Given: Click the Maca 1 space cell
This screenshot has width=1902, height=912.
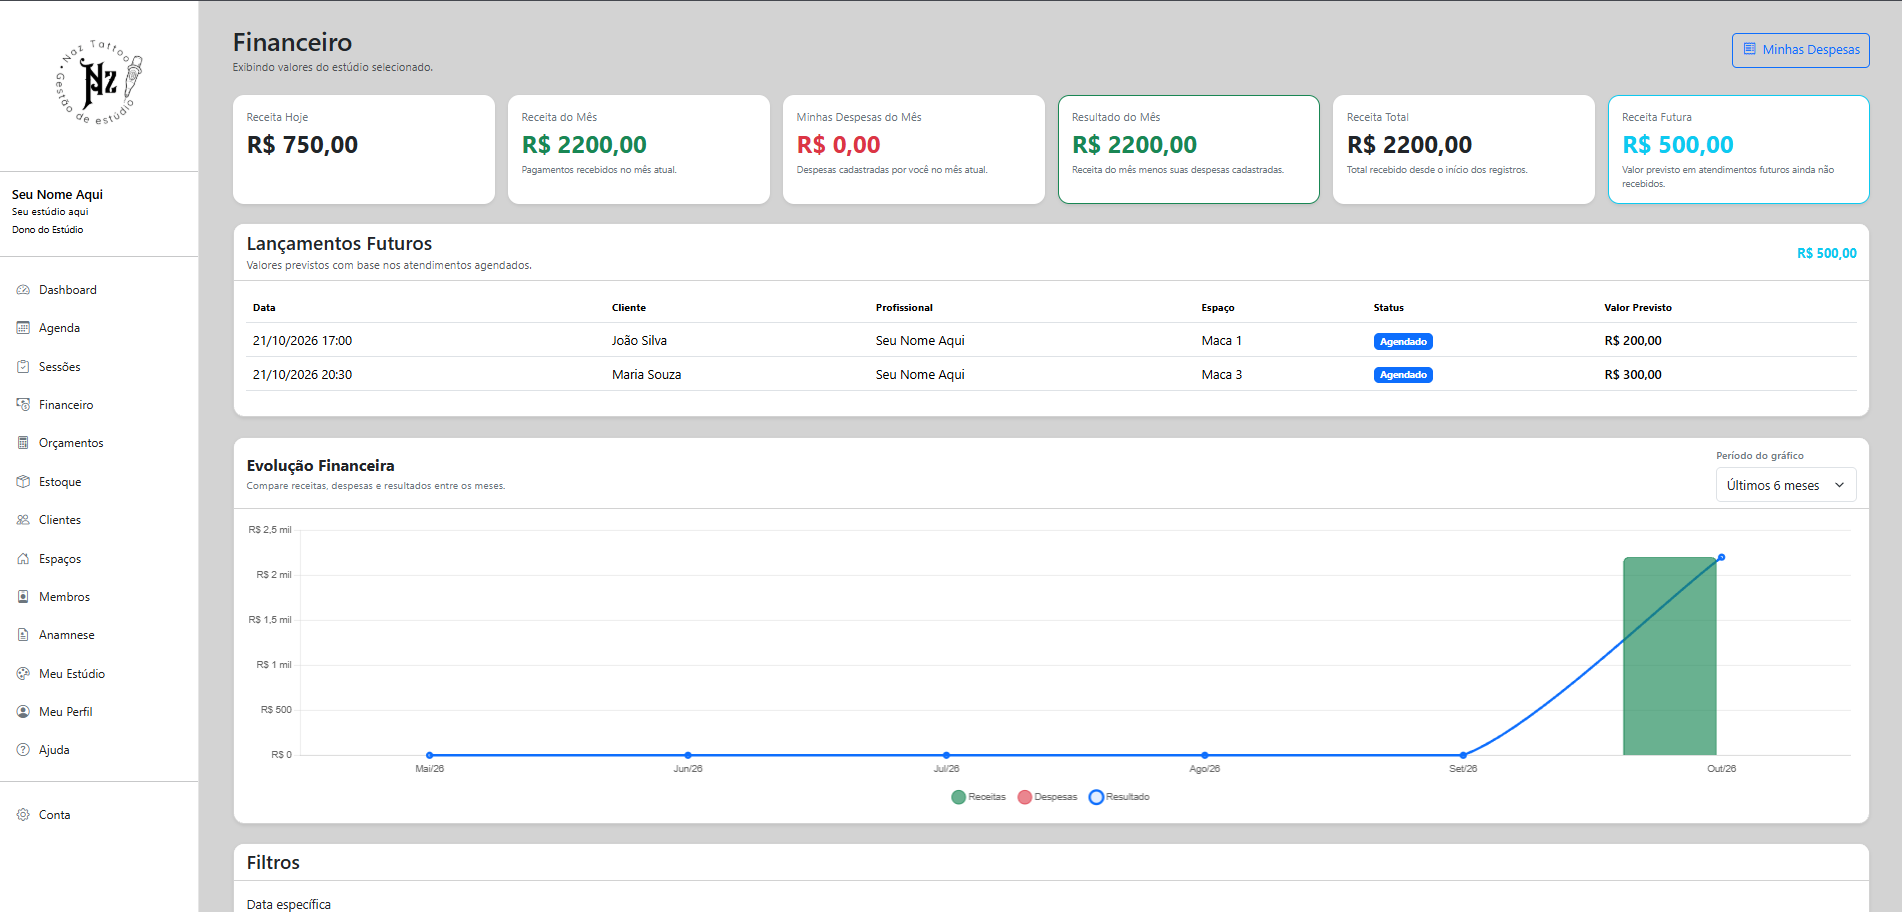Looking at the screenshot, I should tap(1221, 341).
